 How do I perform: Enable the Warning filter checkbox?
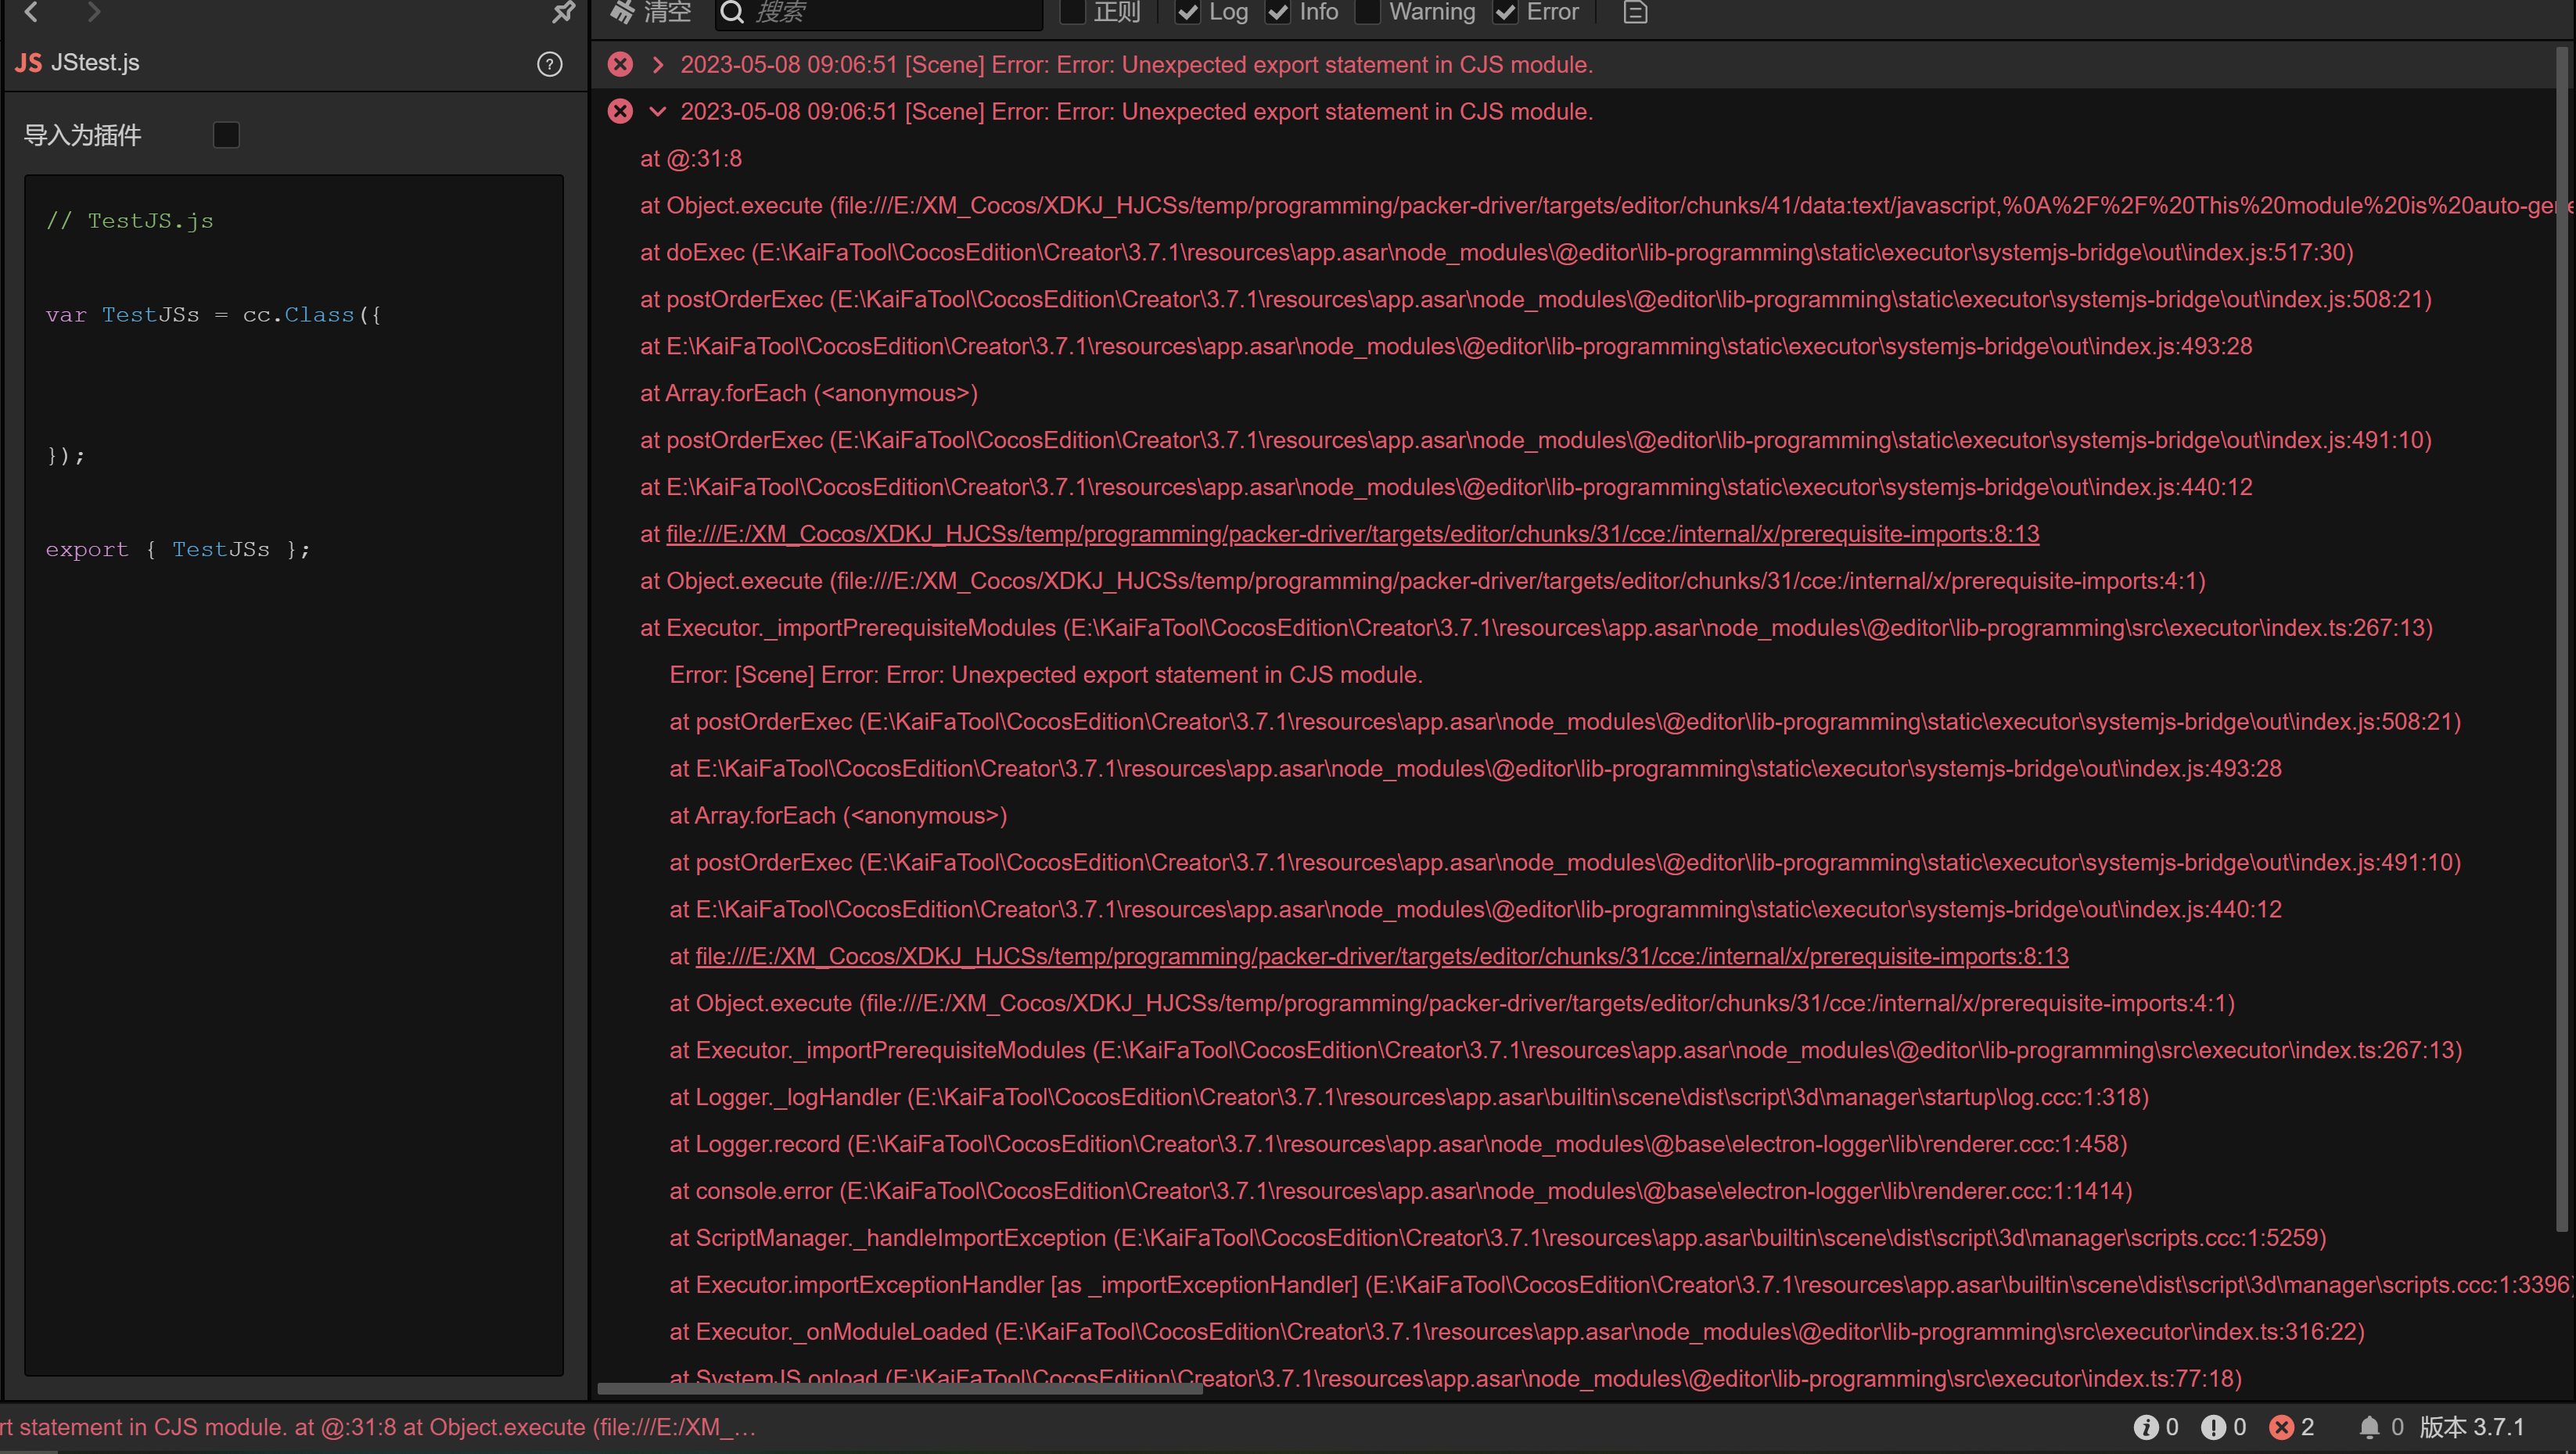click(1367, 12)
